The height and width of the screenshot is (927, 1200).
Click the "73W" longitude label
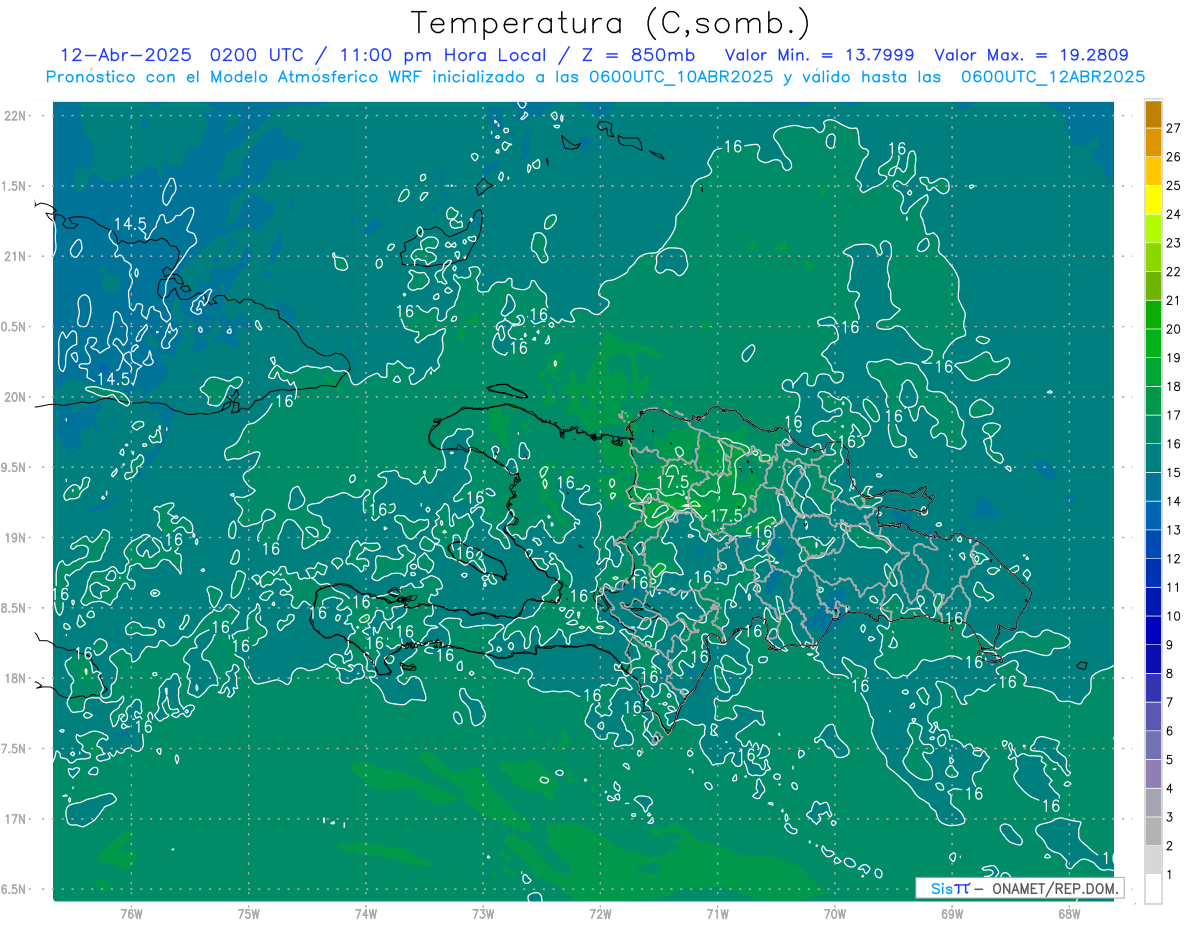[x=483, y=912]
